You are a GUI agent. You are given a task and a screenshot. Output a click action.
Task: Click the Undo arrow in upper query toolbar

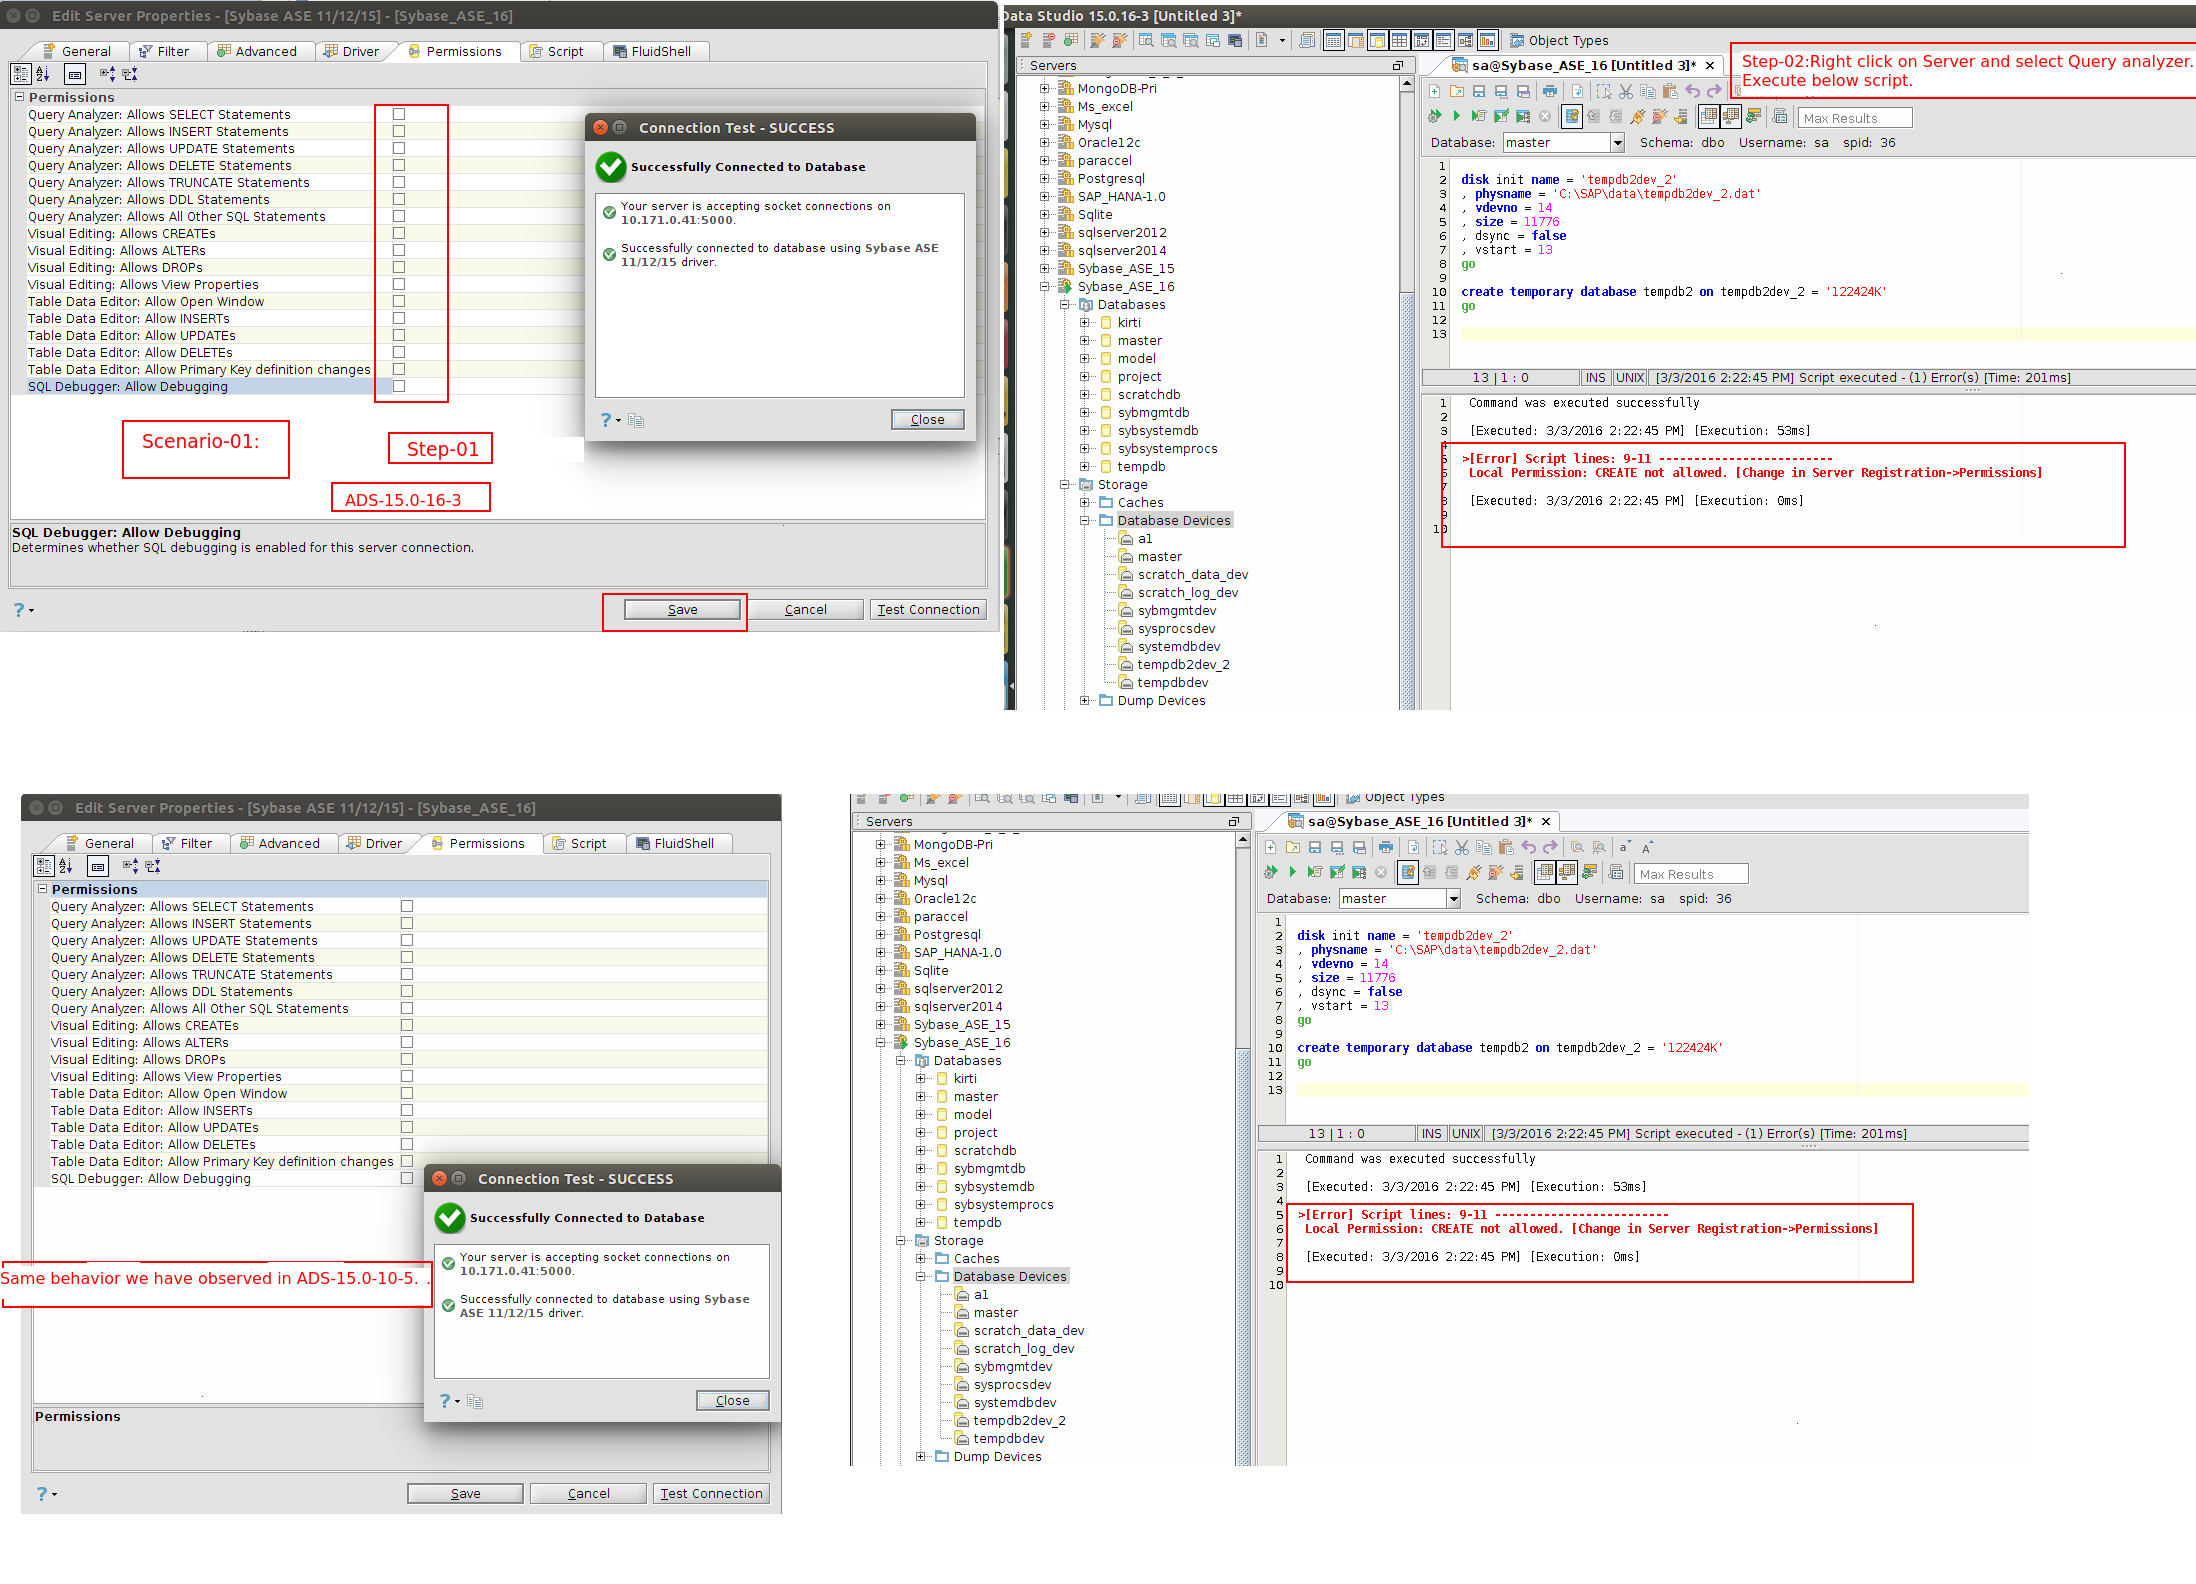click(x=1692, y=91)
